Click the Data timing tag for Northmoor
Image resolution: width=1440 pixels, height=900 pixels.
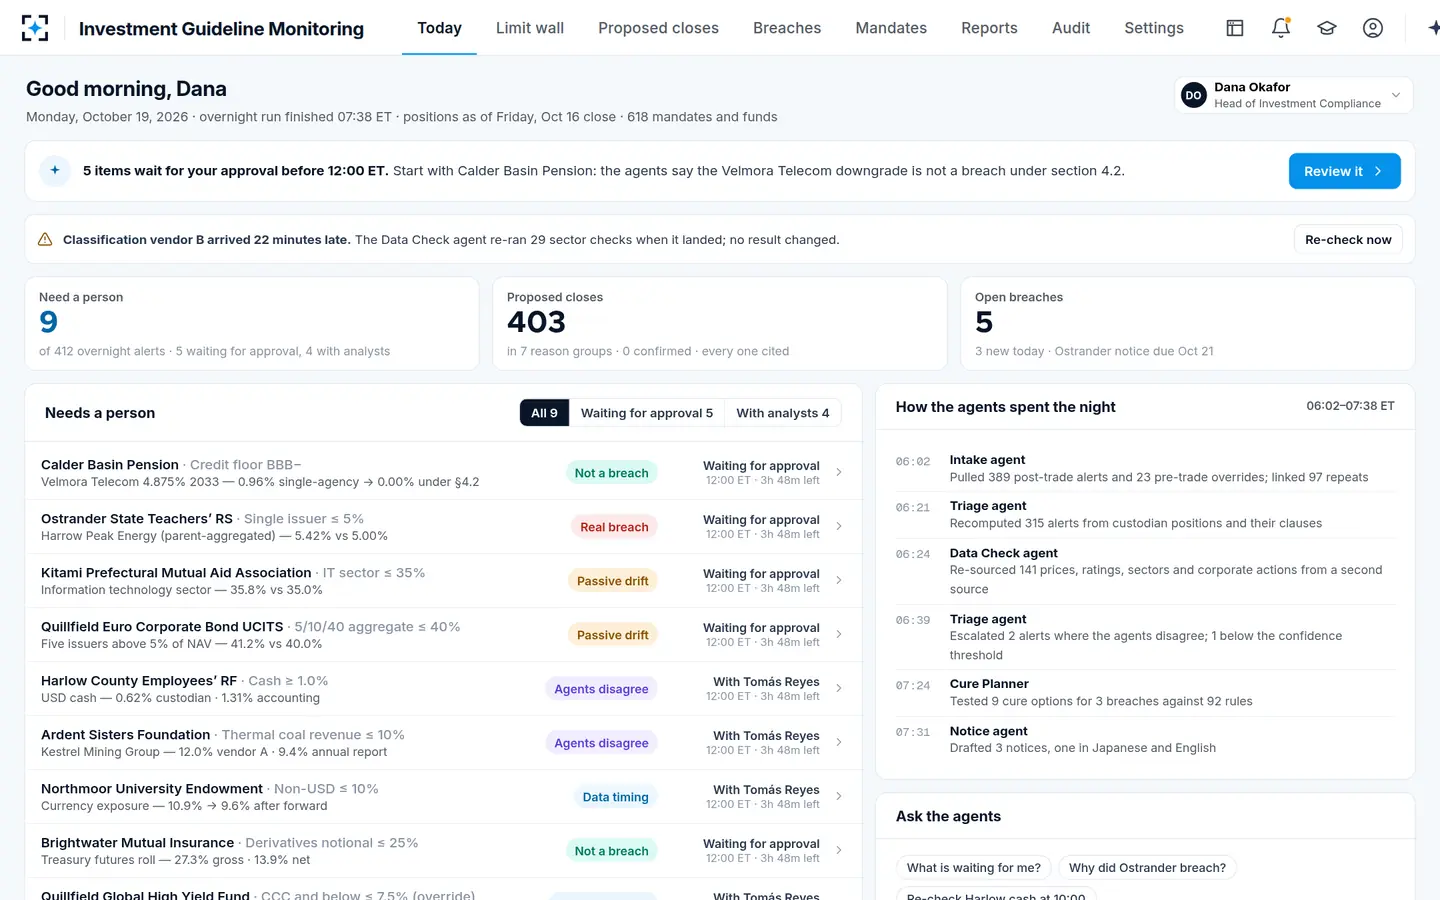(x=616, y=797)
